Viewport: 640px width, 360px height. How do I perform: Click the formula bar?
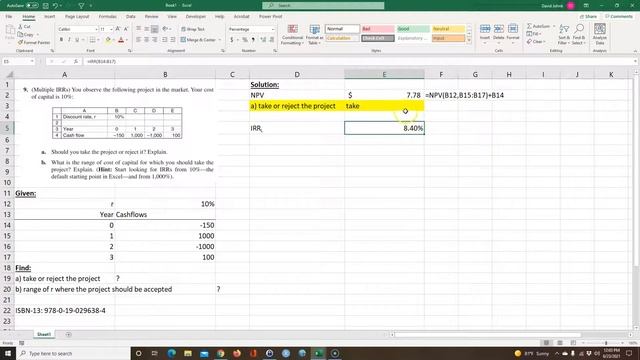[359, 62]
